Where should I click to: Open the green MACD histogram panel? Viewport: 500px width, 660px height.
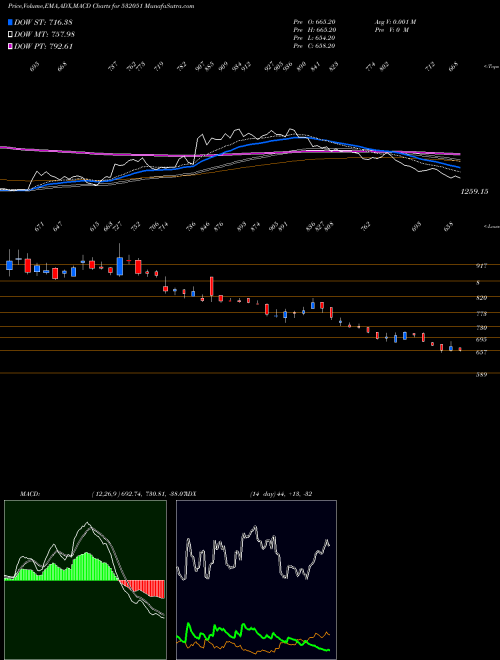[x=85, y=580]
